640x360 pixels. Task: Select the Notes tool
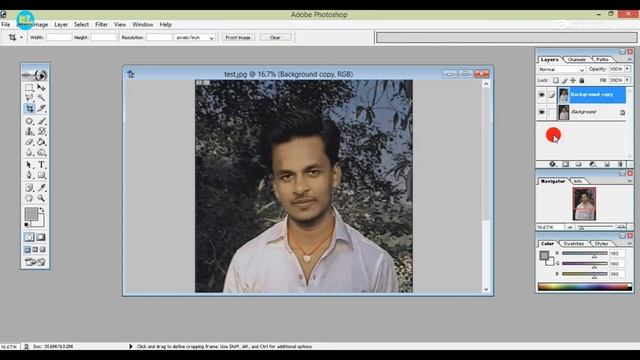pos(29,188)
